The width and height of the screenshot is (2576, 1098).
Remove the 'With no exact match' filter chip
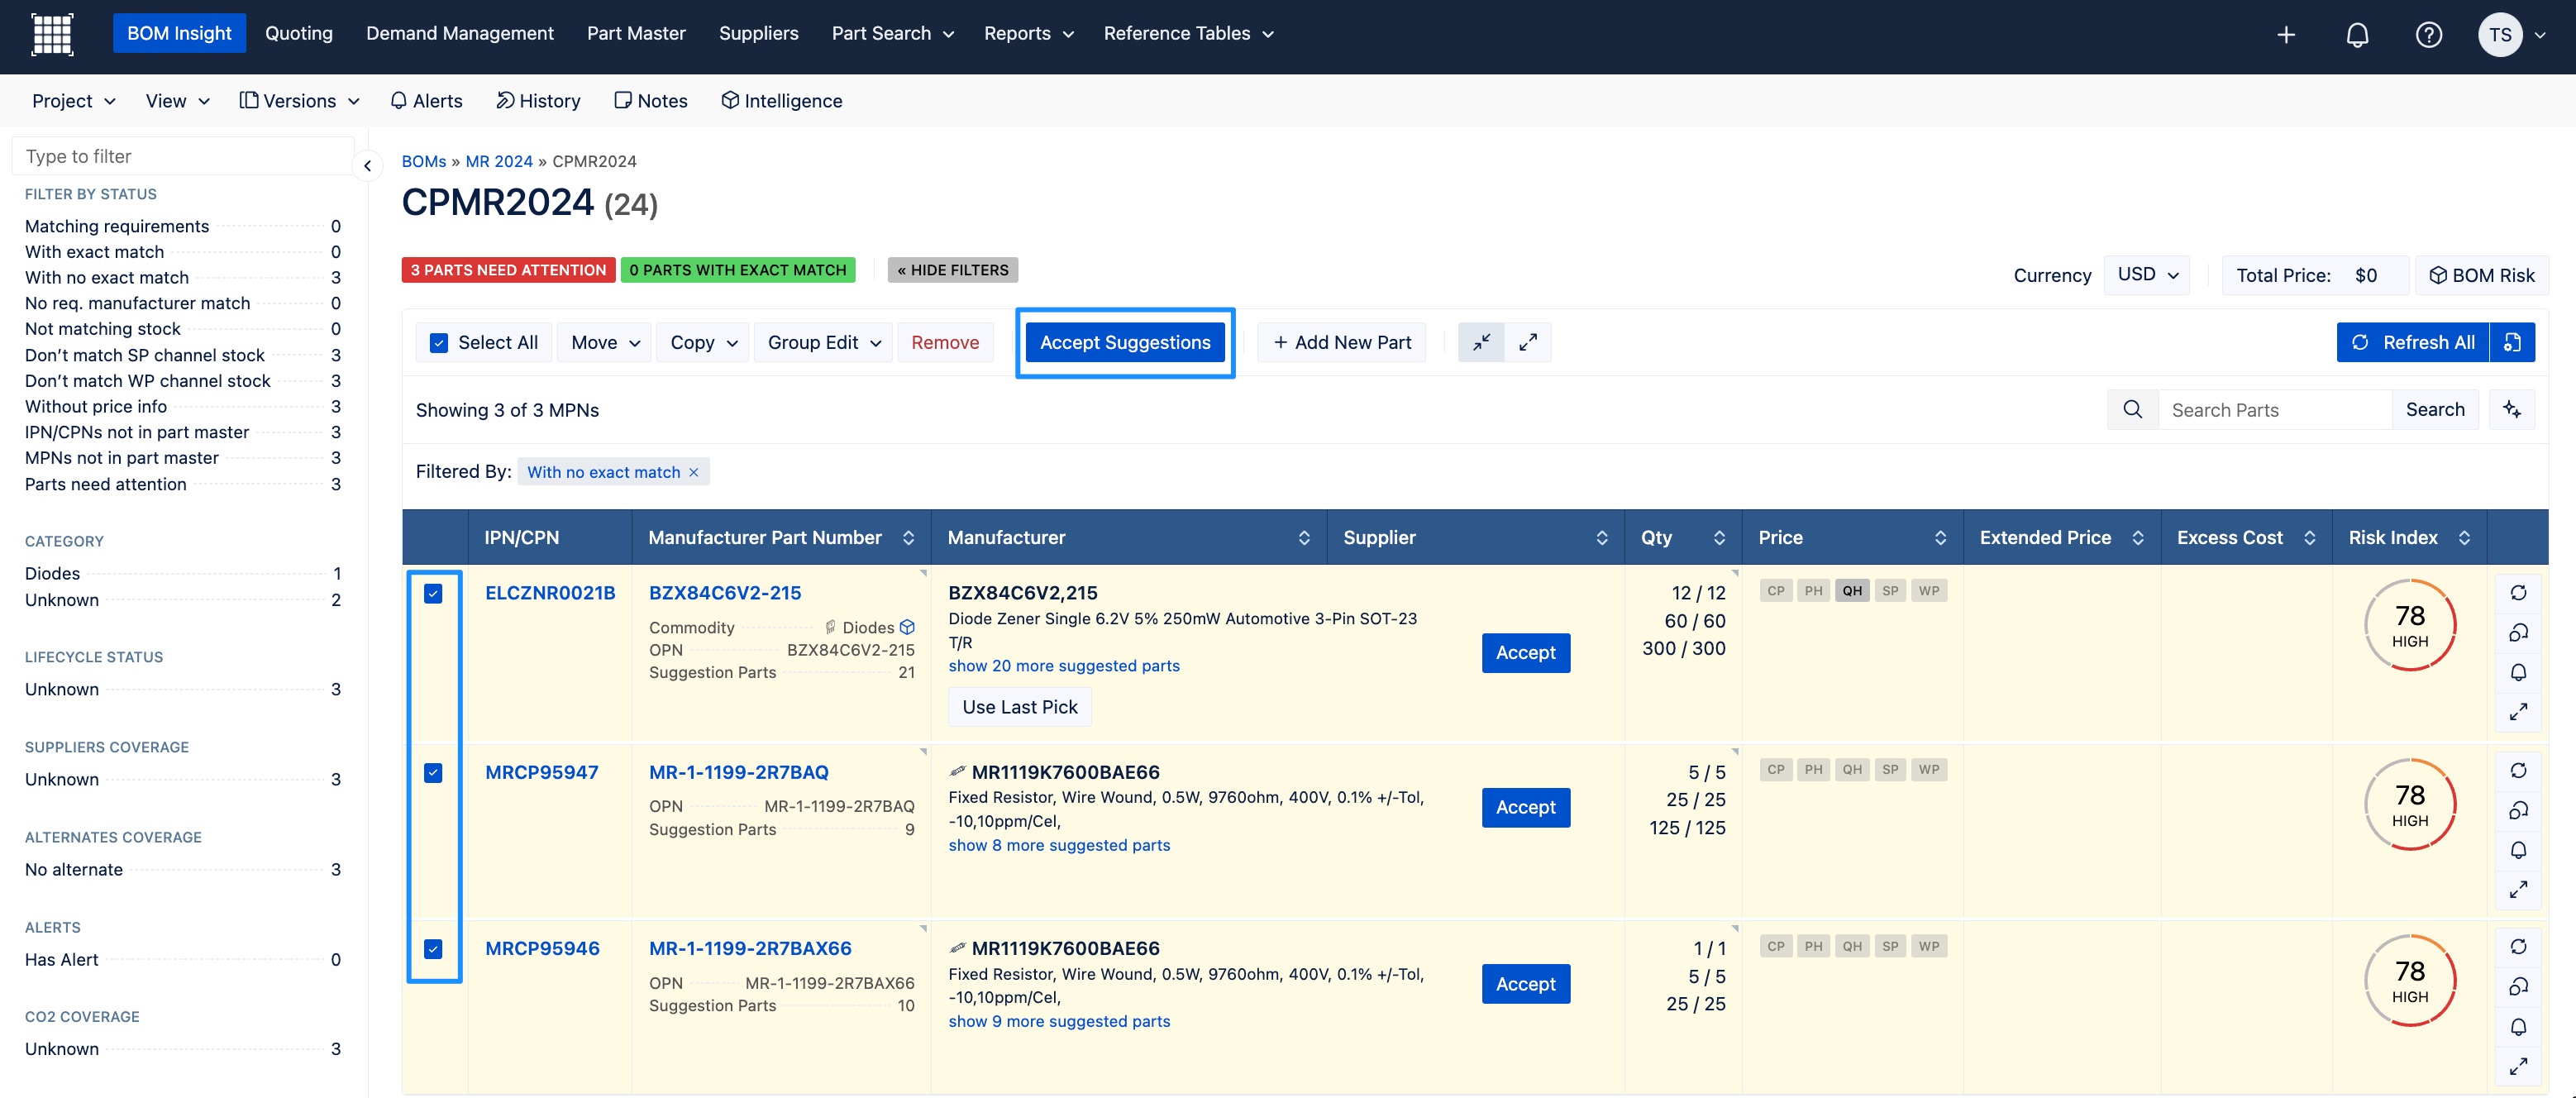point(694,472)
